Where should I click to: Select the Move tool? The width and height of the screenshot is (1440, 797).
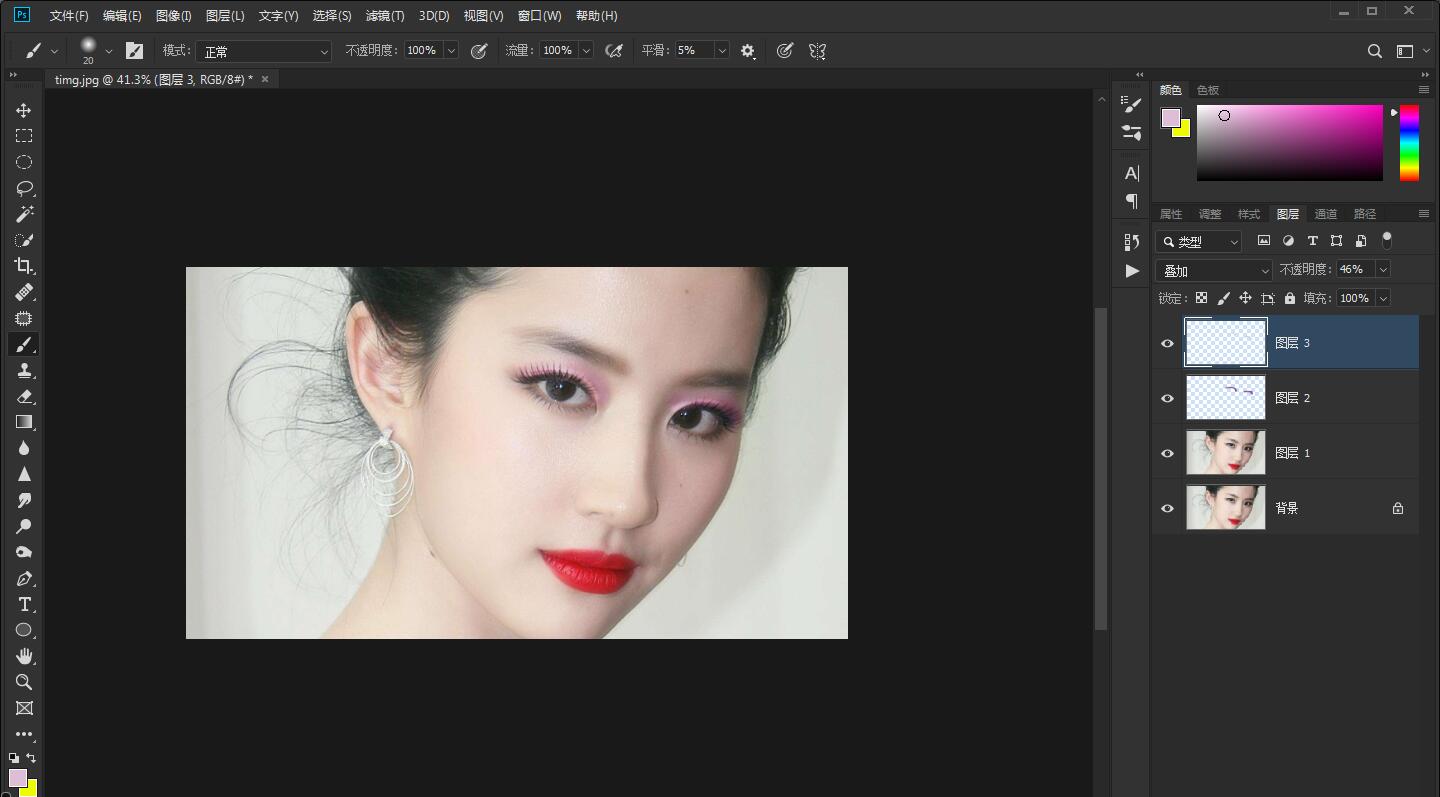click(x=24, y=110)
